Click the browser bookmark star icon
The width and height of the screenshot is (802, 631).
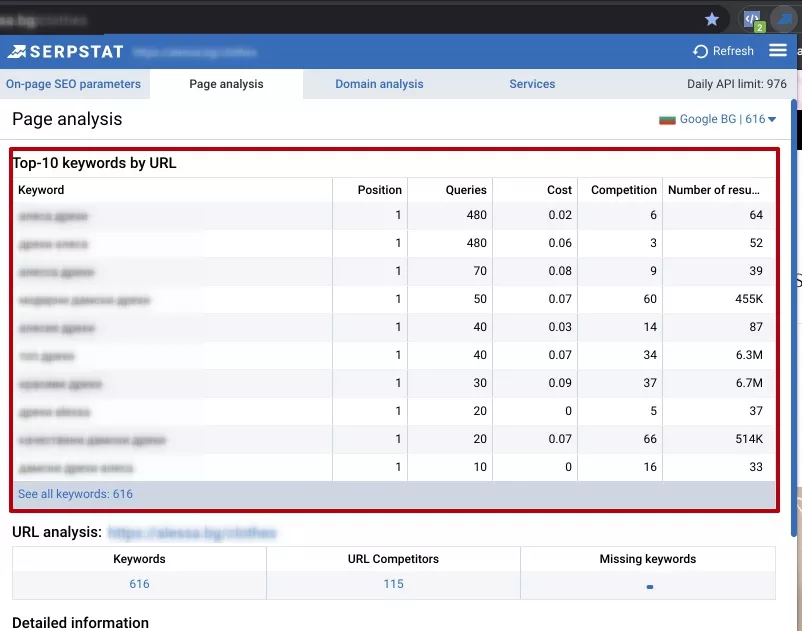711,19
